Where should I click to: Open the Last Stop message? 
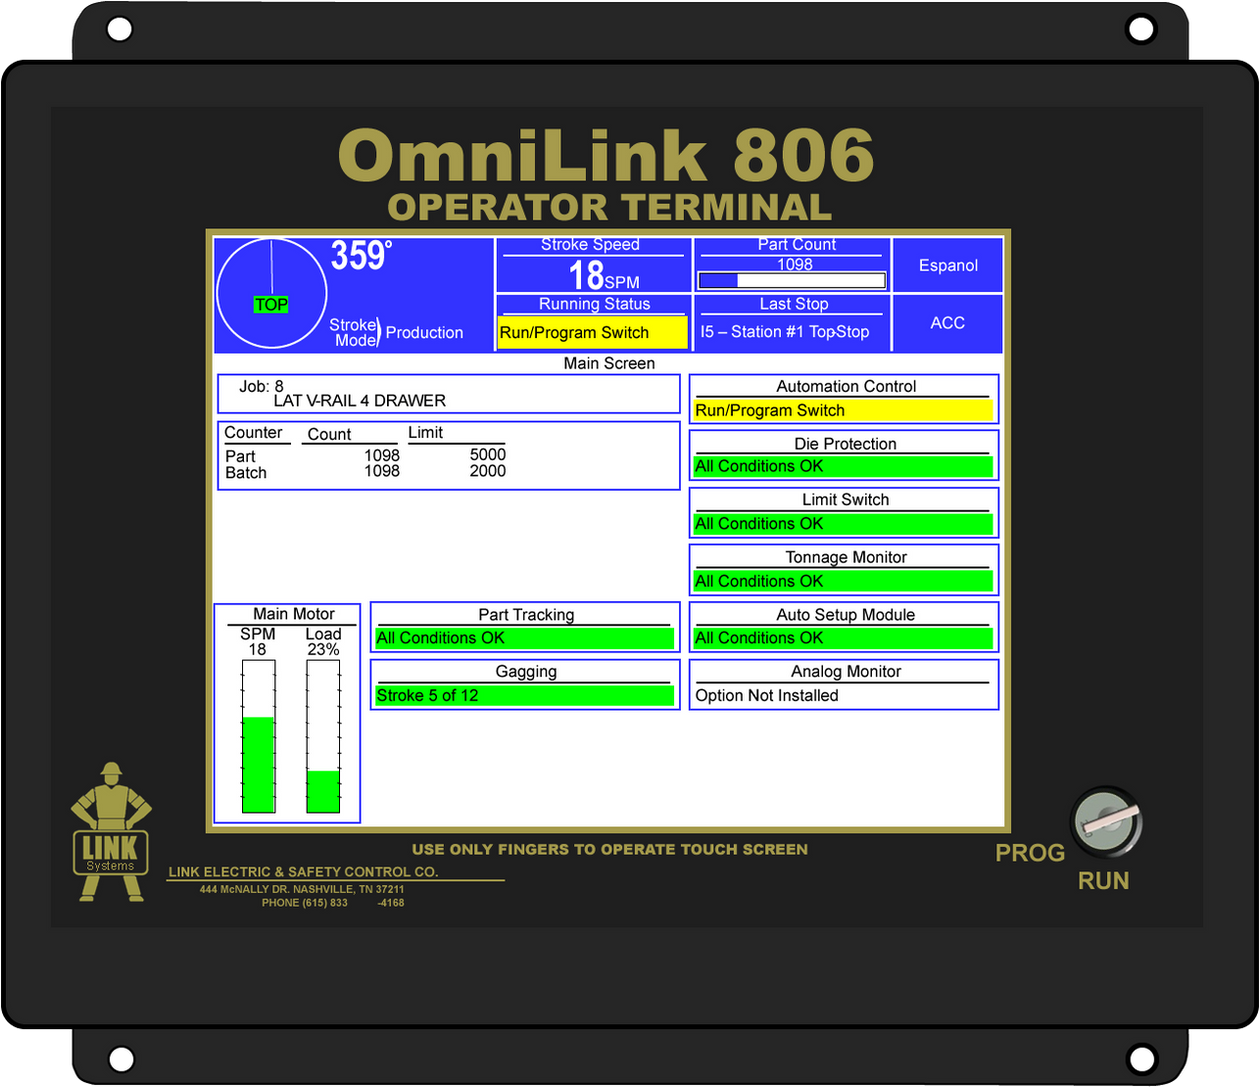click(x=792, y=323)
